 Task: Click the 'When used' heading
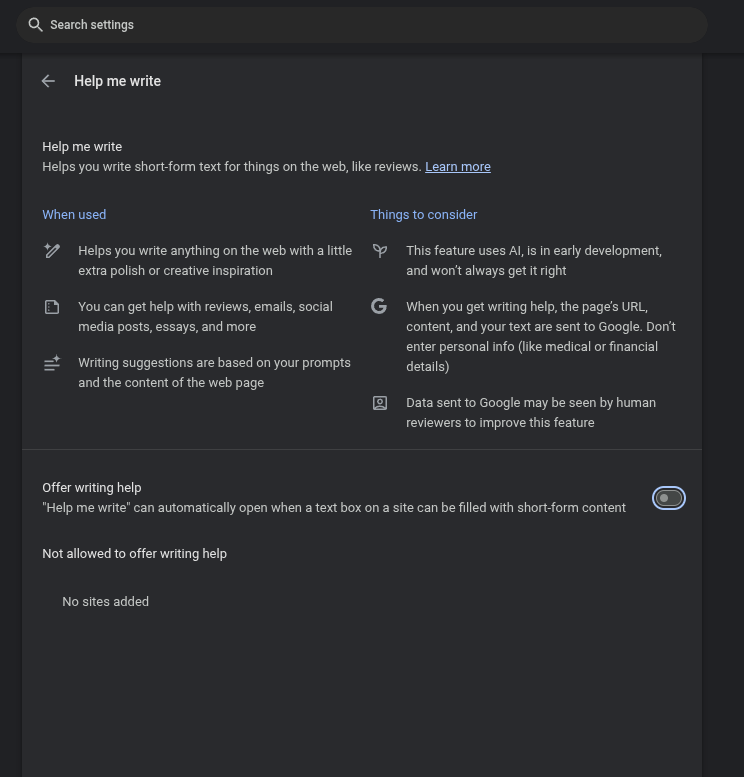[x=74, y=215]
